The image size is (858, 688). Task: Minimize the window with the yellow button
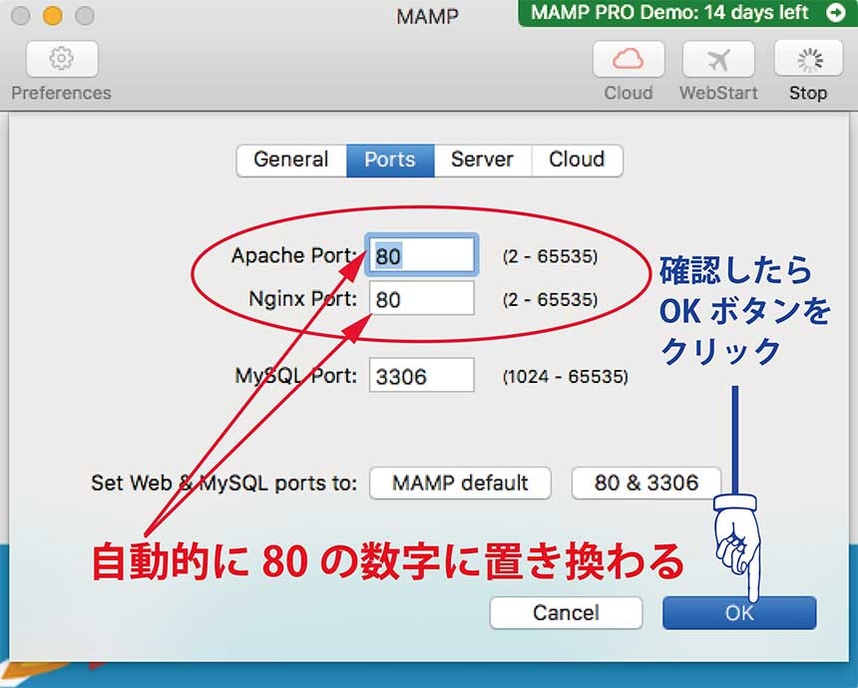tap(52, 16)
